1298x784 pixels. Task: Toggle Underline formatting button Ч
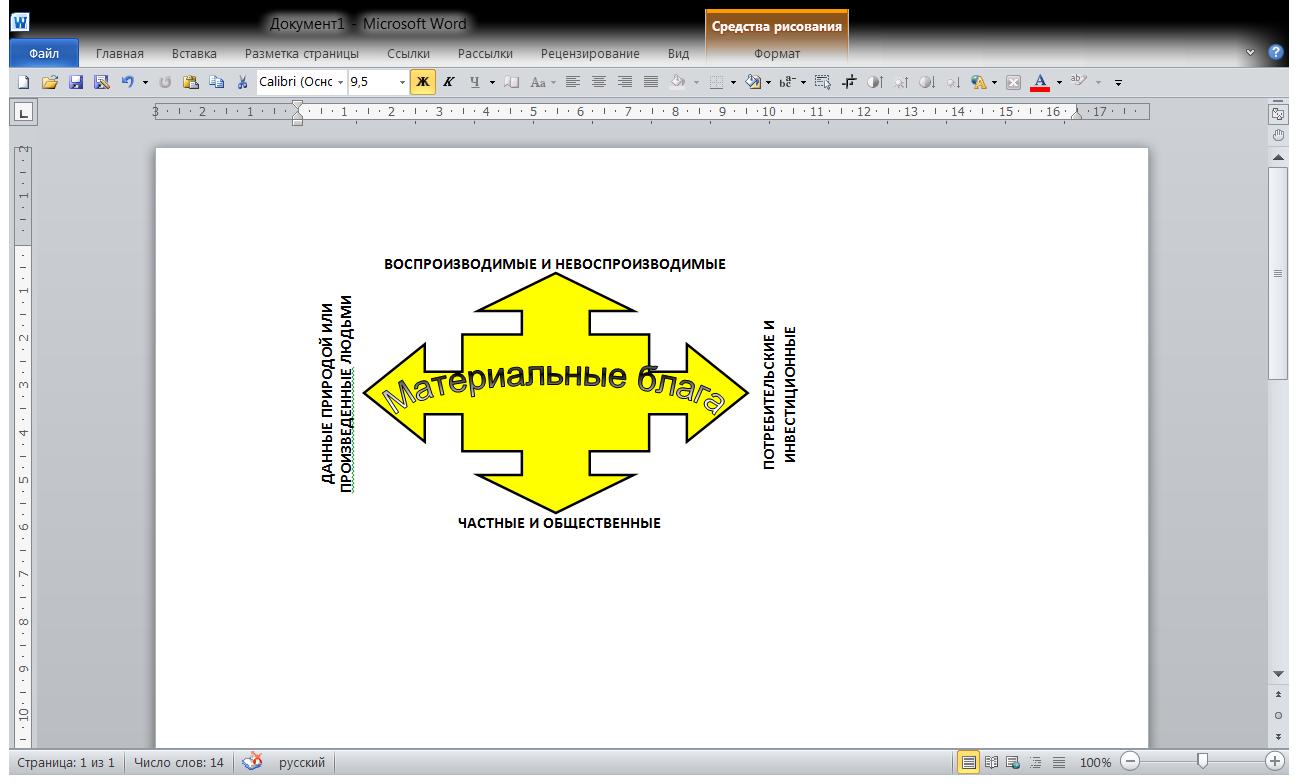[475, 82]
